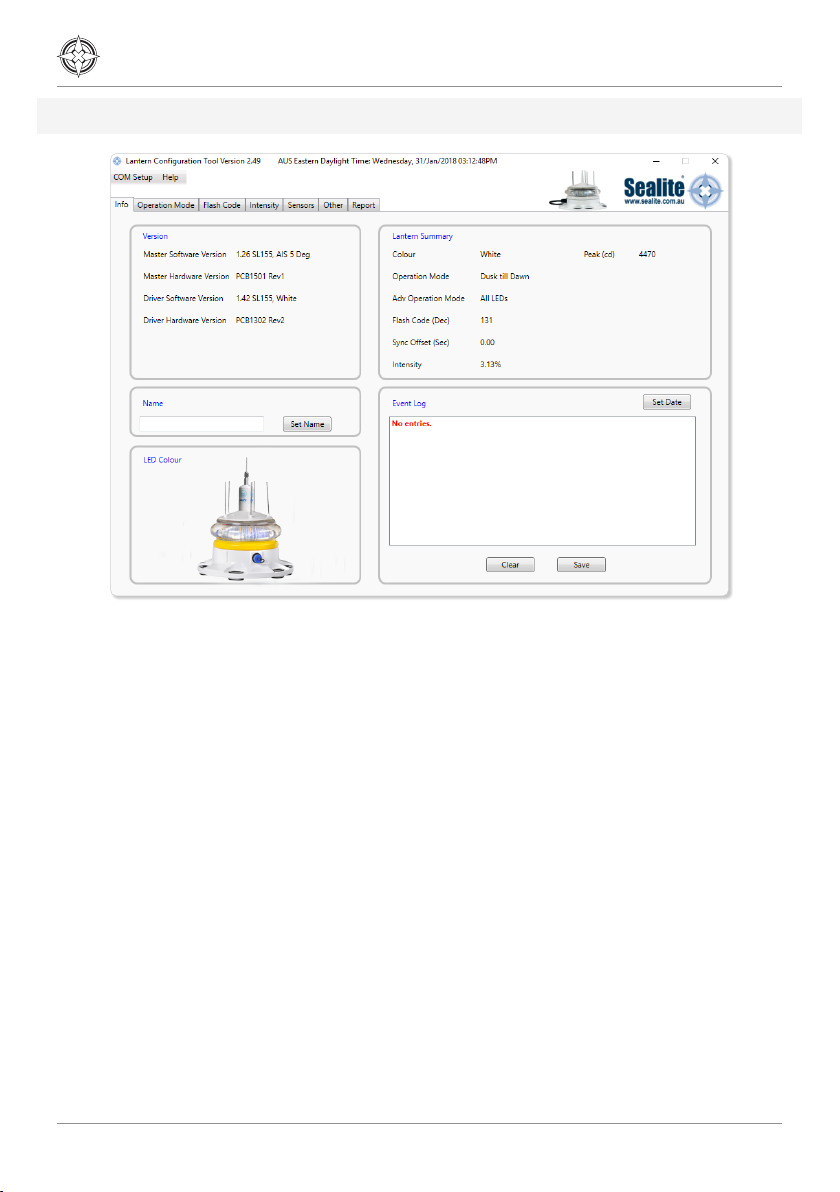Save the event log
840x1192 pixels.
581,565
